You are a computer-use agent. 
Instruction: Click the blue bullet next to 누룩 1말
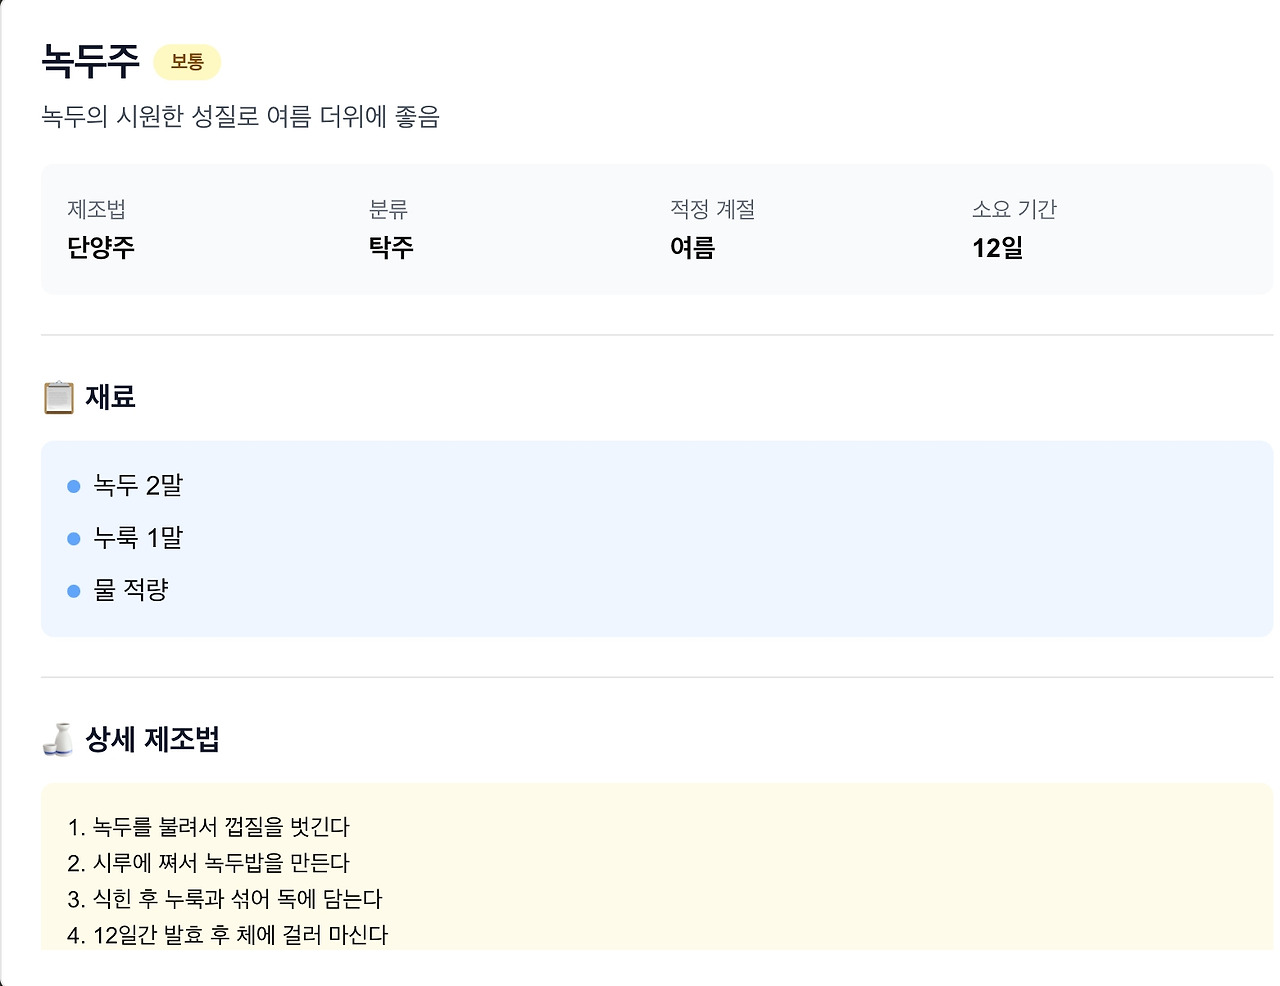pyautogui.click(x=73, y=539)
